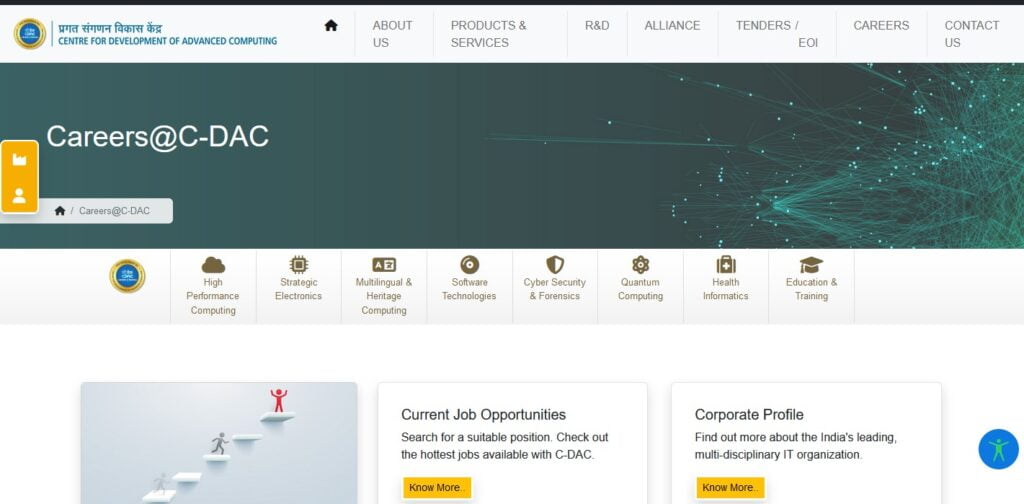Open the blue accessibility widget button
The width and height of the screenshot is (1024, 504).
(x=999, y=449)
